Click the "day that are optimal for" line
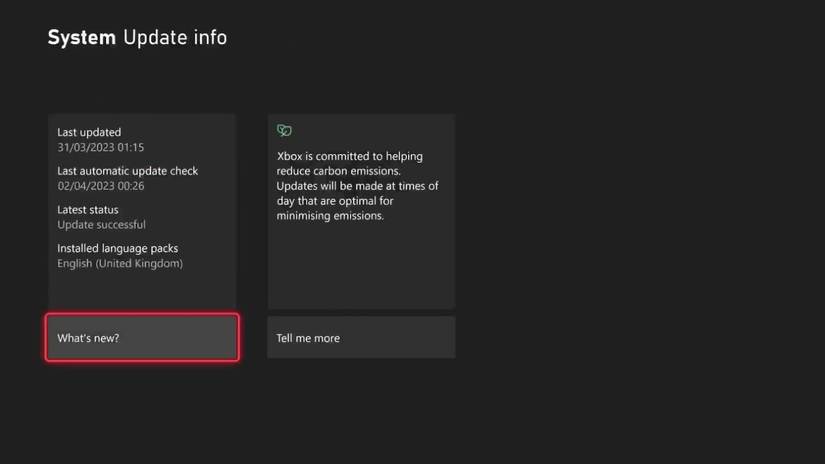The image size is (825, 464). tap(337, 201)
